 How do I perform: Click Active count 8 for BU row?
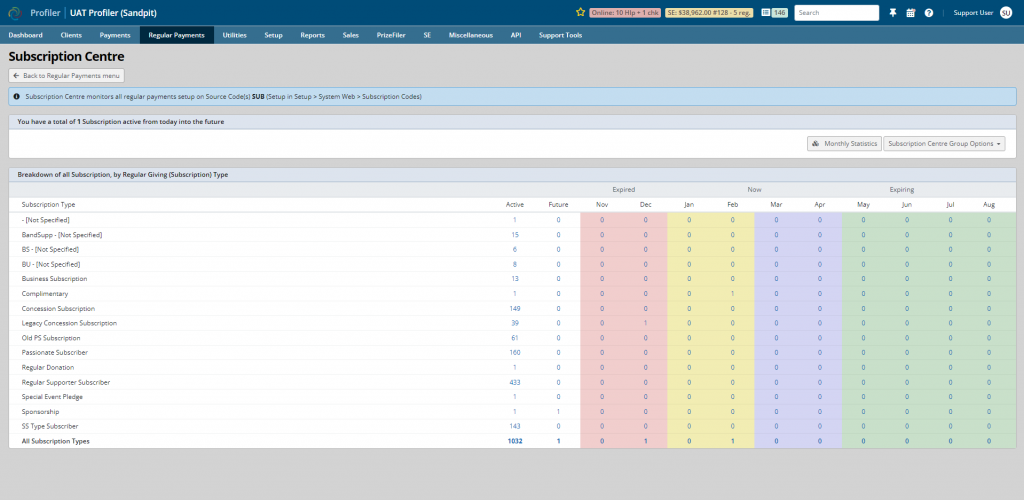(515, 264)
